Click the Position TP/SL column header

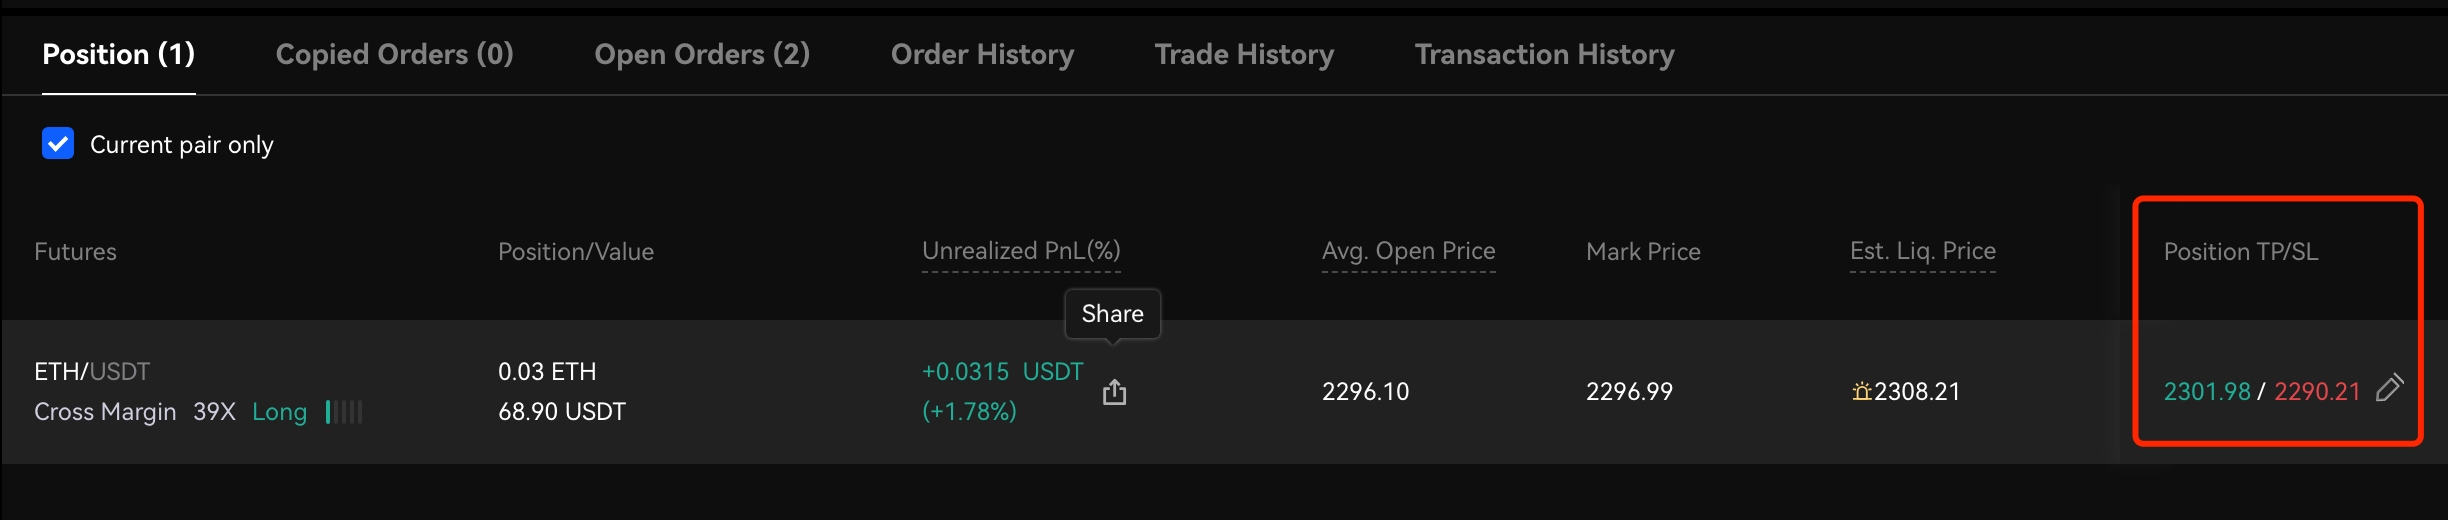(x=2240, y=252)
